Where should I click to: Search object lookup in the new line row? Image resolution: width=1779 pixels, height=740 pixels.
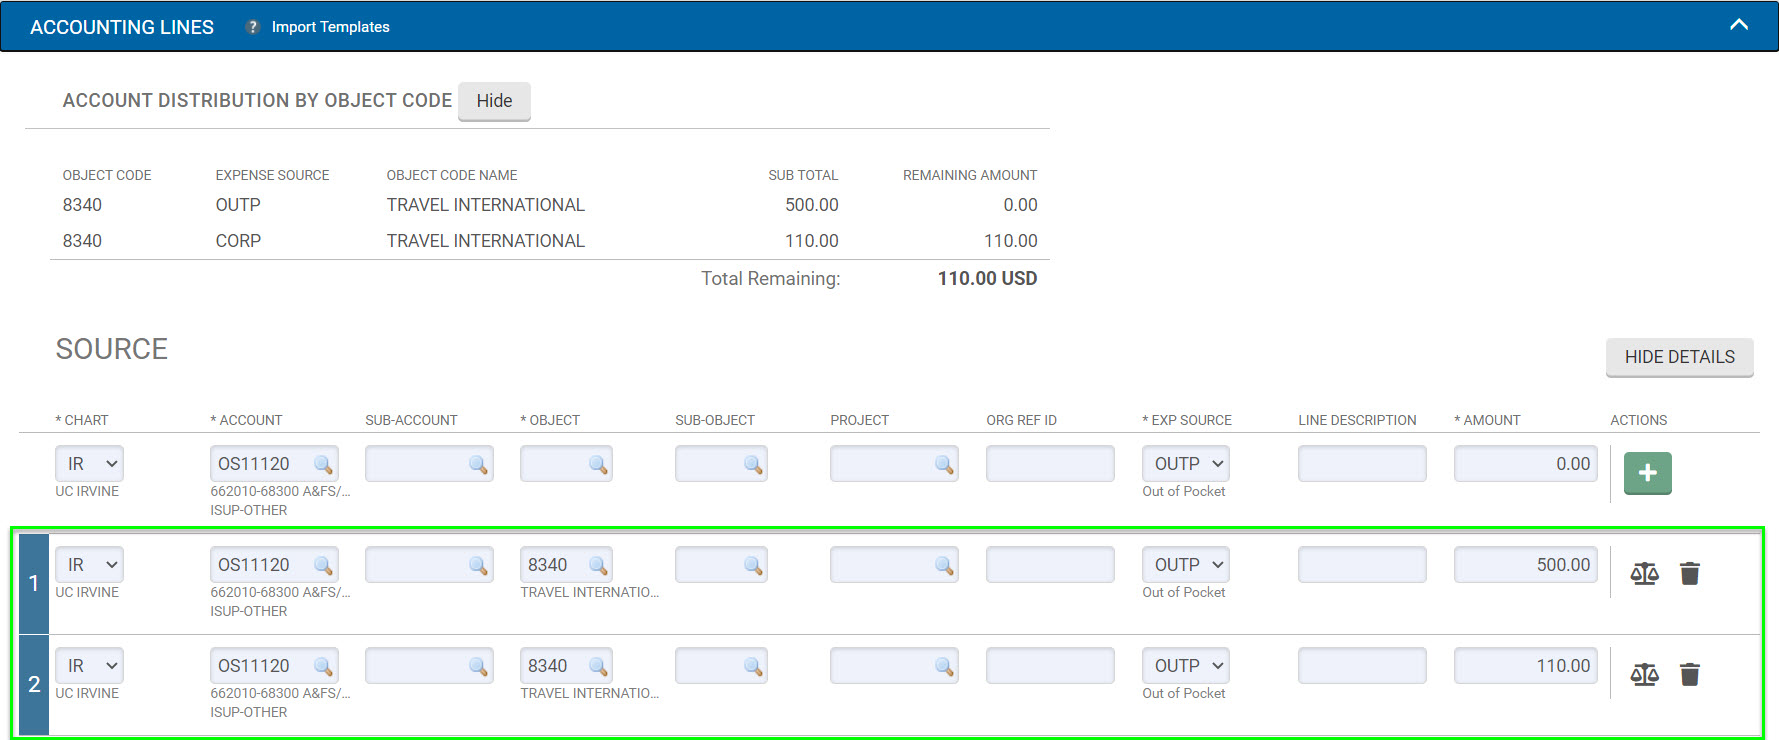click(598, 464)
